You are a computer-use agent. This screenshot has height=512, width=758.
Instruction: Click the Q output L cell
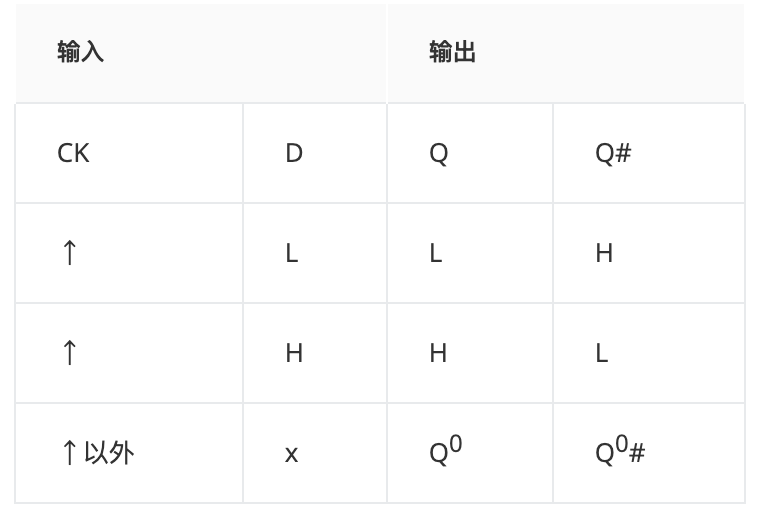tap(470, 253)
